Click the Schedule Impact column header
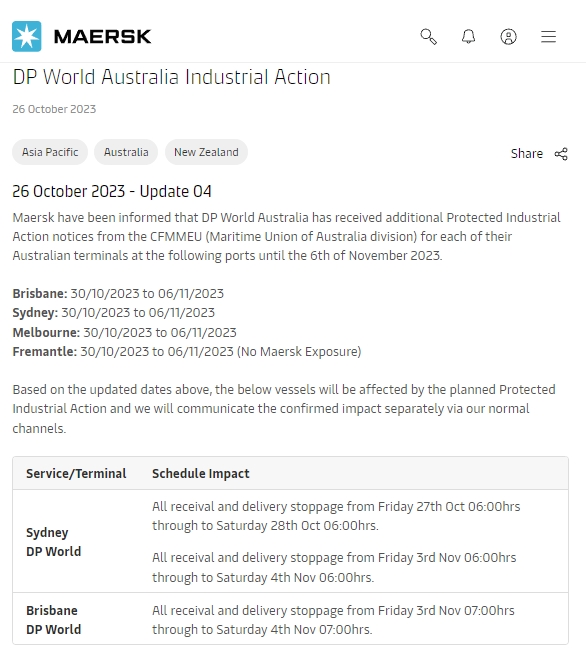This screenshot has width=586, height=664. pyautogui.click(x=201, y=473)
